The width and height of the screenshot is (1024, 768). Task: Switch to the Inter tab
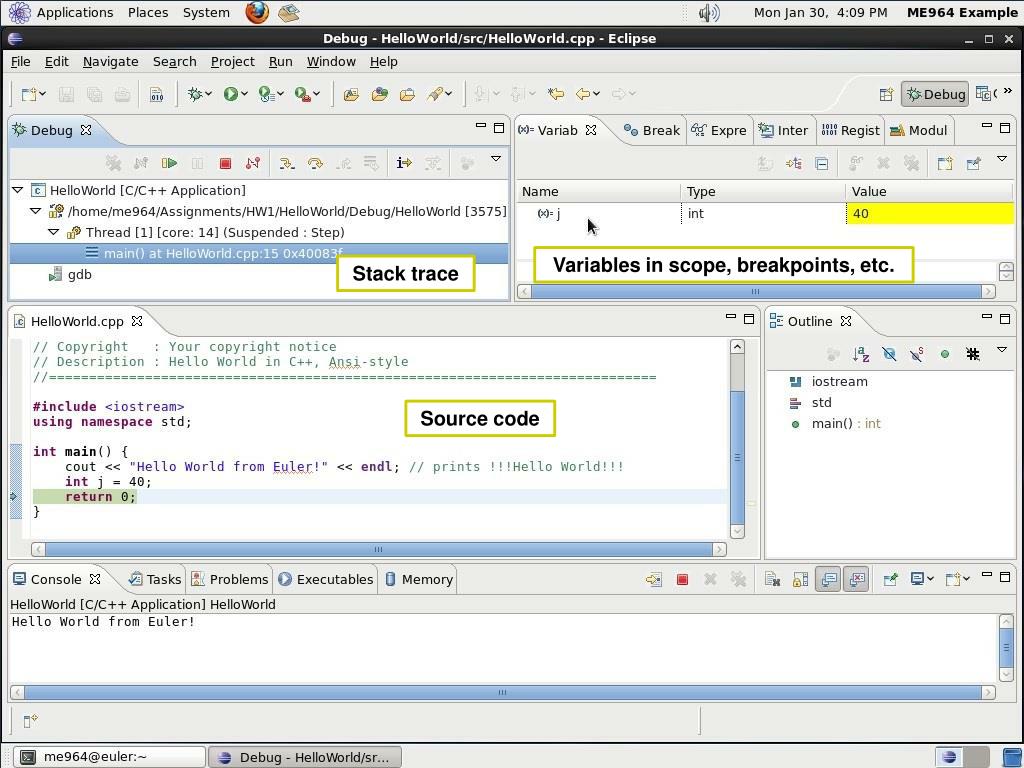[784, 131]
